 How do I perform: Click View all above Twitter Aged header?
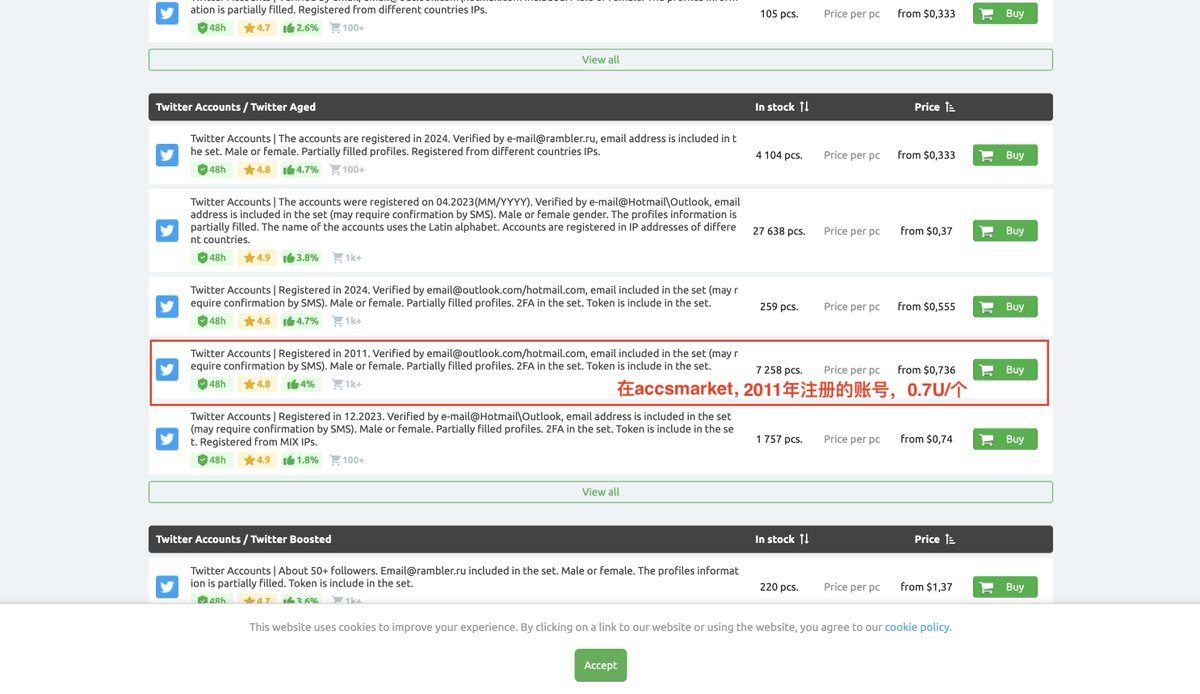coord(600,60)
